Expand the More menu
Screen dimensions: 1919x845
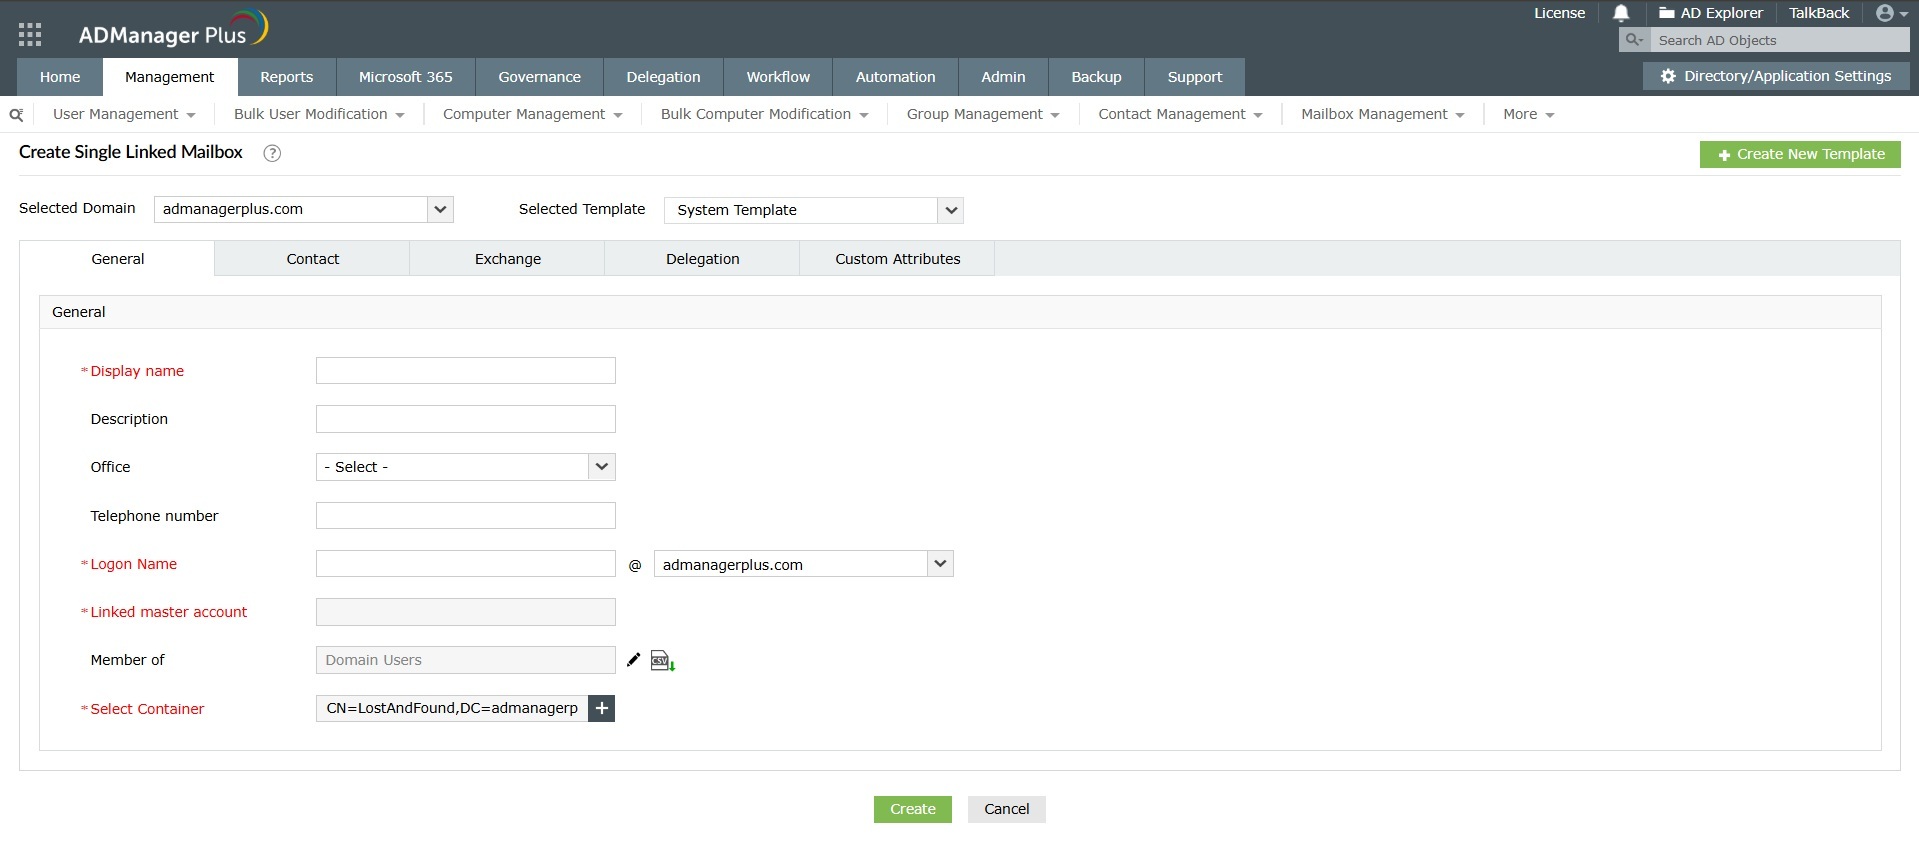[1529, 114]
